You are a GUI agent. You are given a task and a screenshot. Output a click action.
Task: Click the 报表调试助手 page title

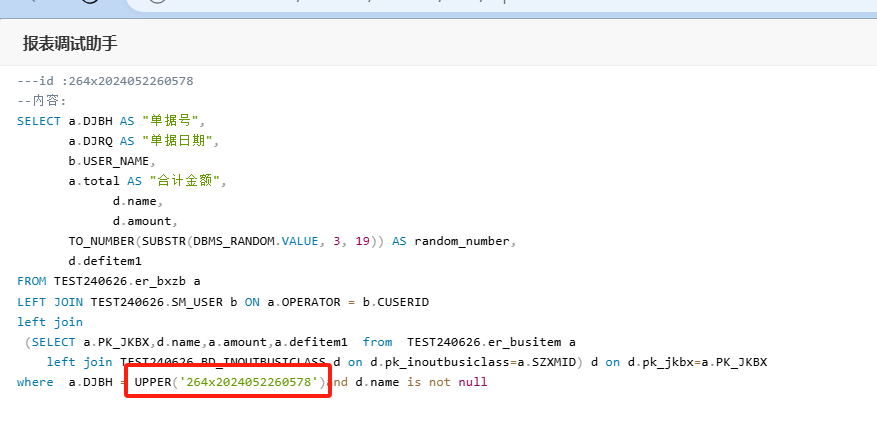coord(70,43)
